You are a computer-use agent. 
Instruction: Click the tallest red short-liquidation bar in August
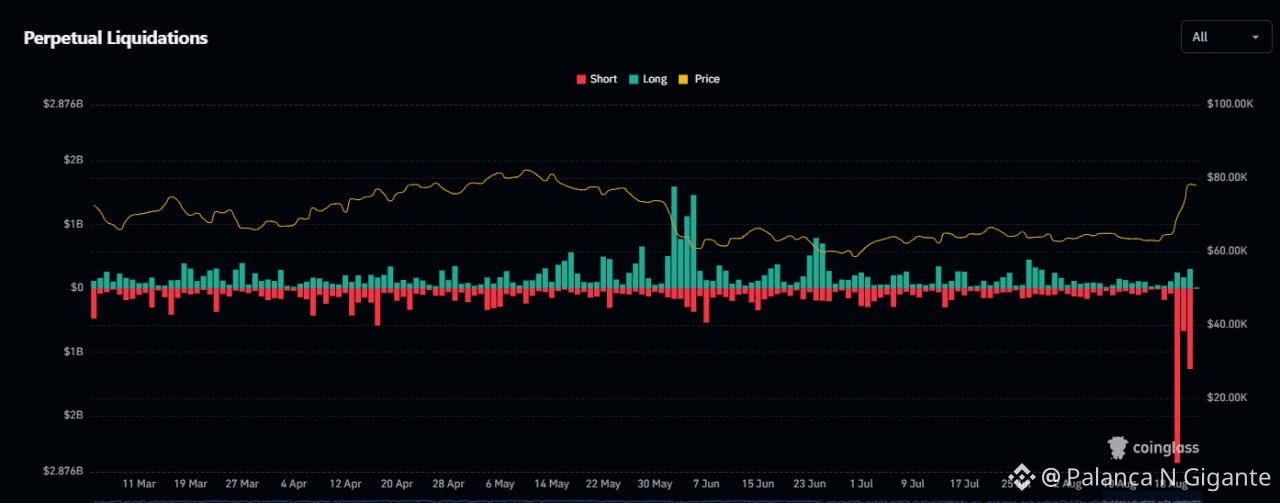1177,375
